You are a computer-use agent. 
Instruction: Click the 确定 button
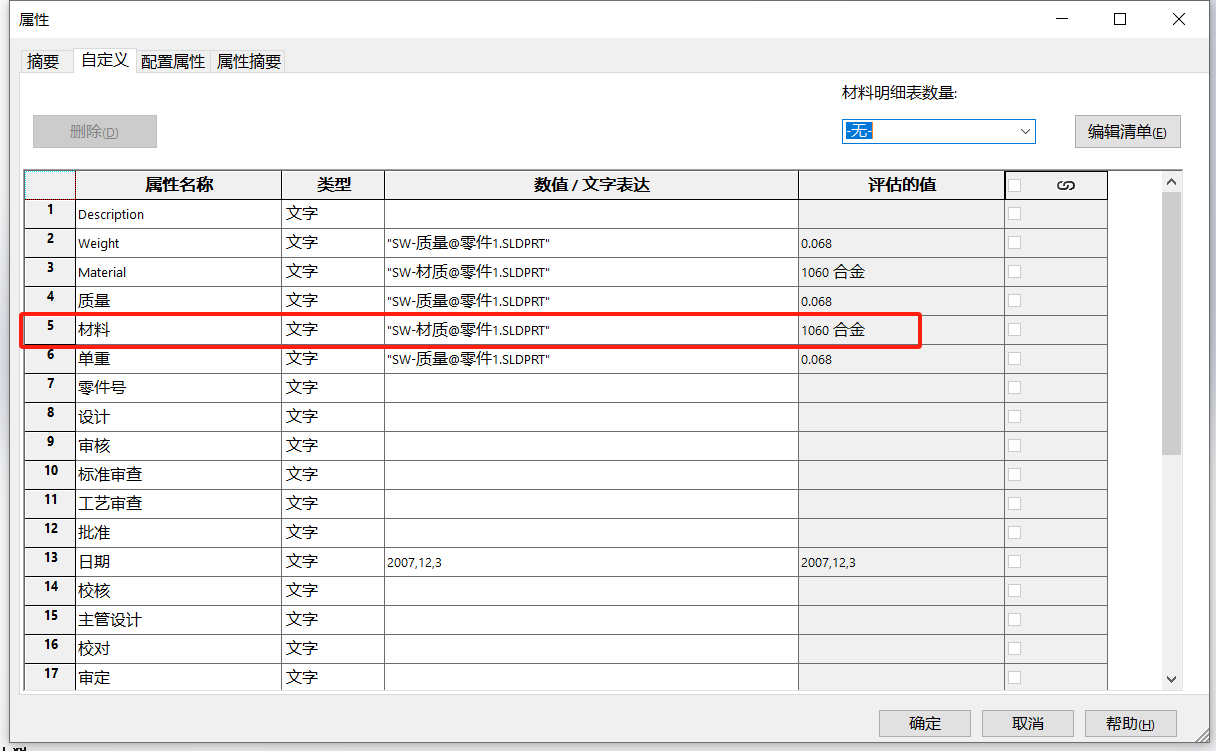(x=924, y=723)
